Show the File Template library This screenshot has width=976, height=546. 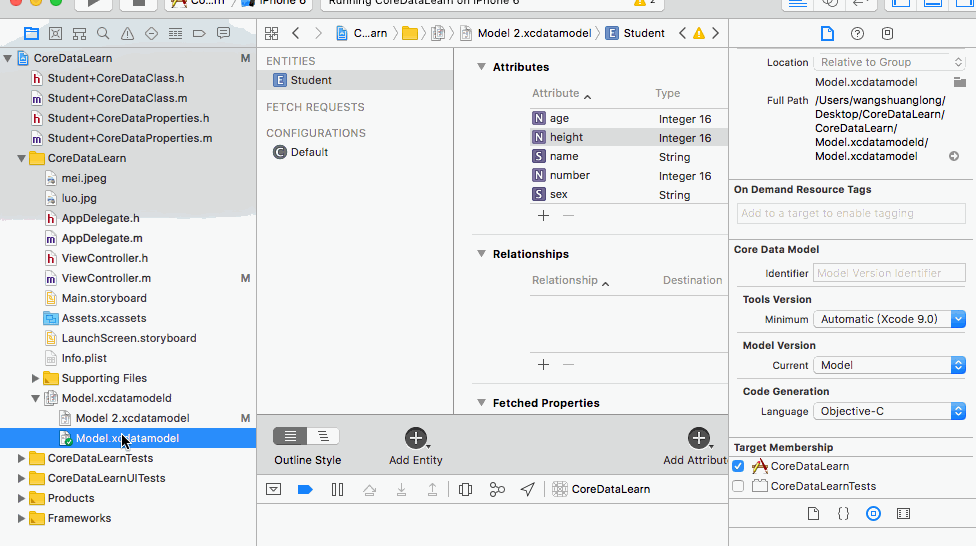pos(813,514)
